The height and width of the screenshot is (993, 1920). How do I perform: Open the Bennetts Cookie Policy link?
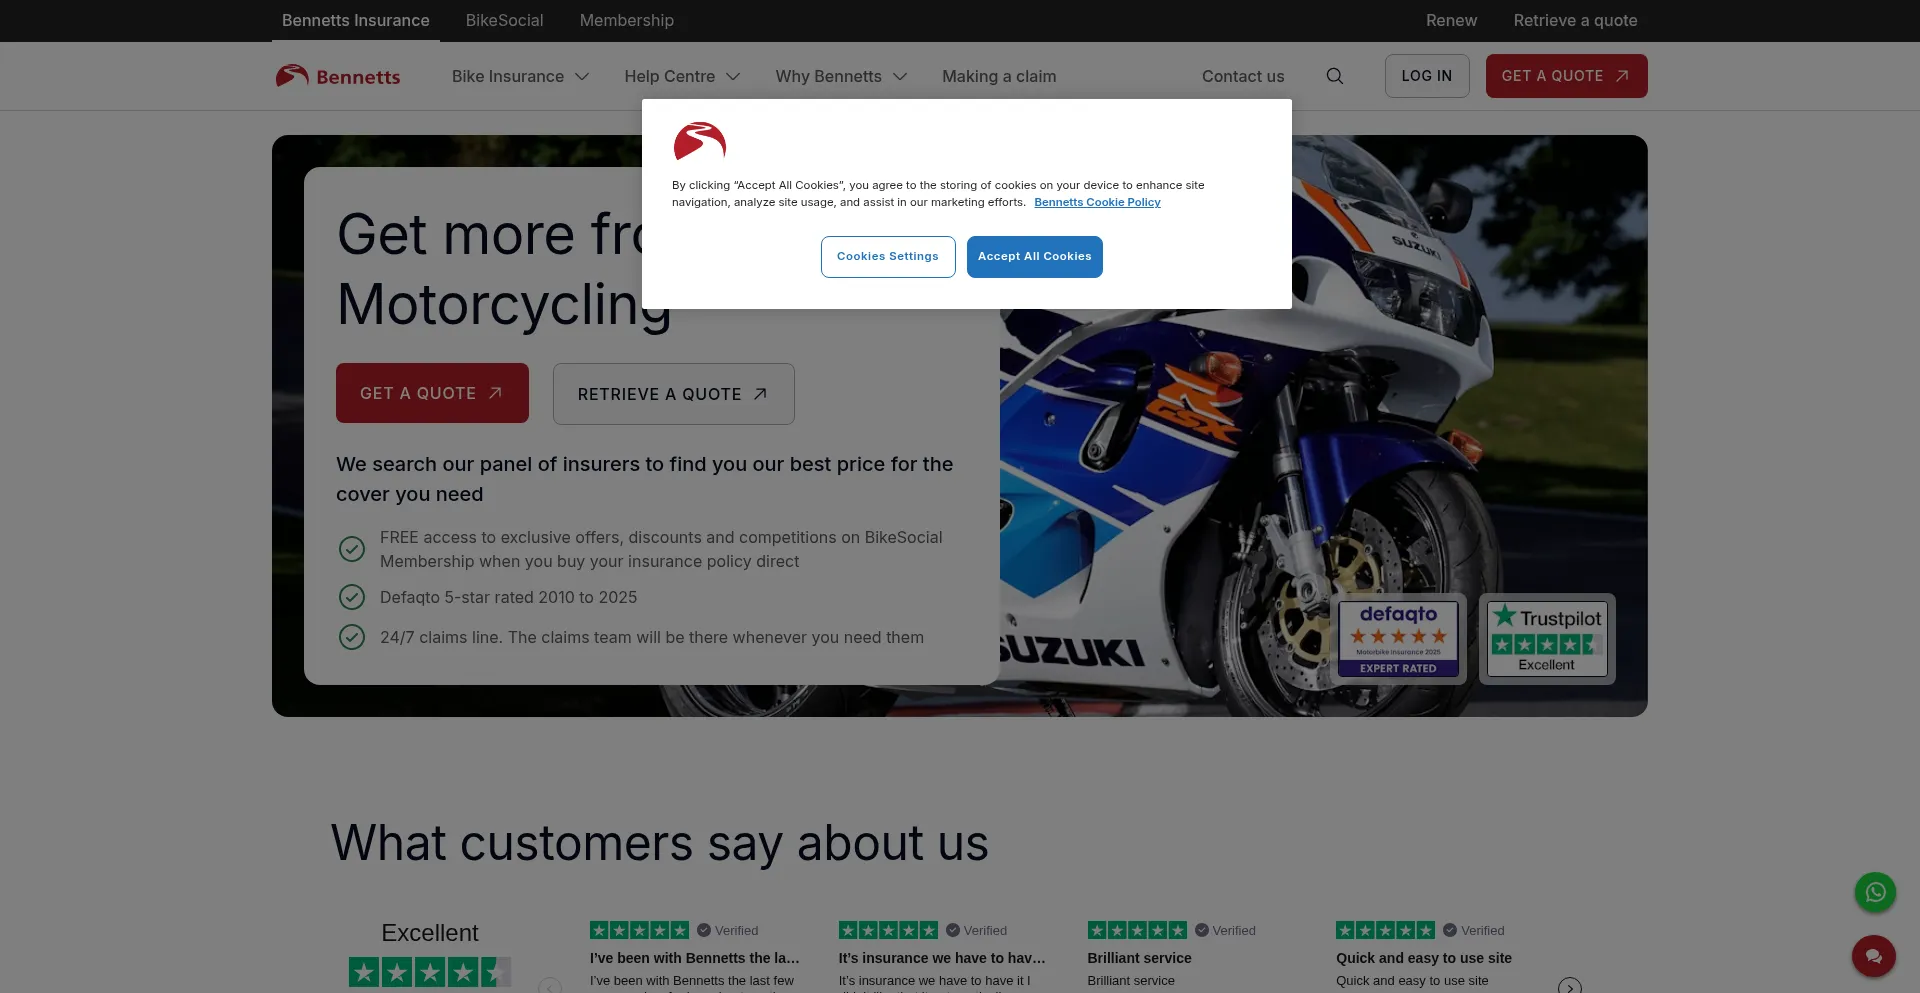coord(1097,202)
